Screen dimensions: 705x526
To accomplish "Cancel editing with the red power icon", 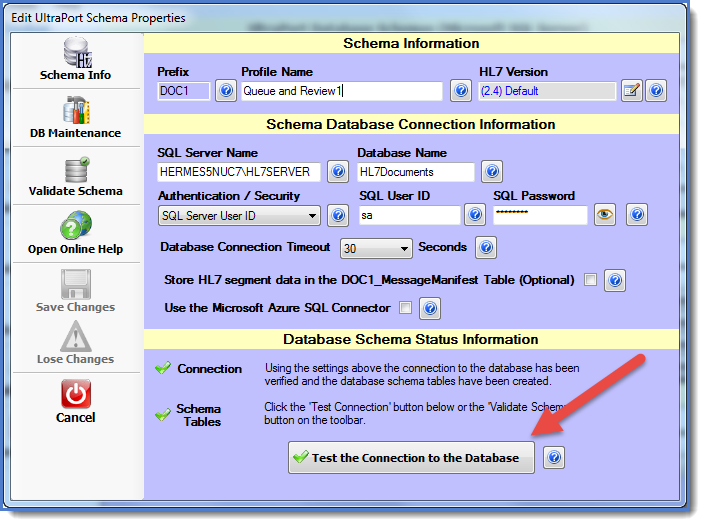I will click(76, 393).
